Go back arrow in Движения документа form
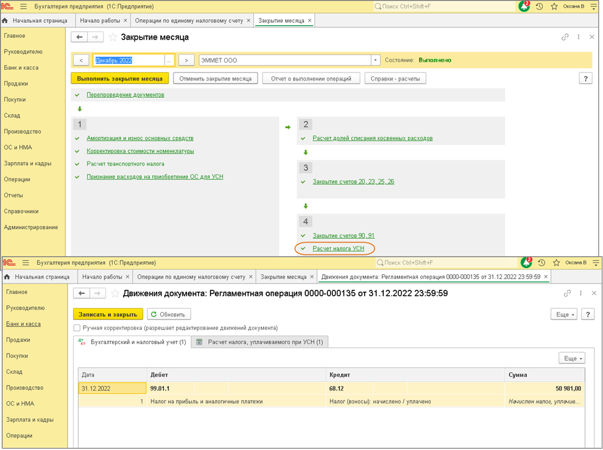 click(82, 293)
